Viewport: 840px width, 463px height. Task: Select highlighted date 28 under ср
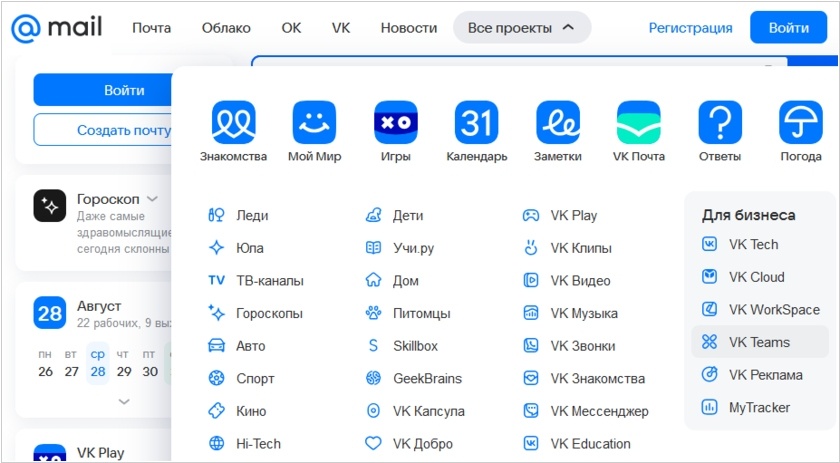[98, 364]
